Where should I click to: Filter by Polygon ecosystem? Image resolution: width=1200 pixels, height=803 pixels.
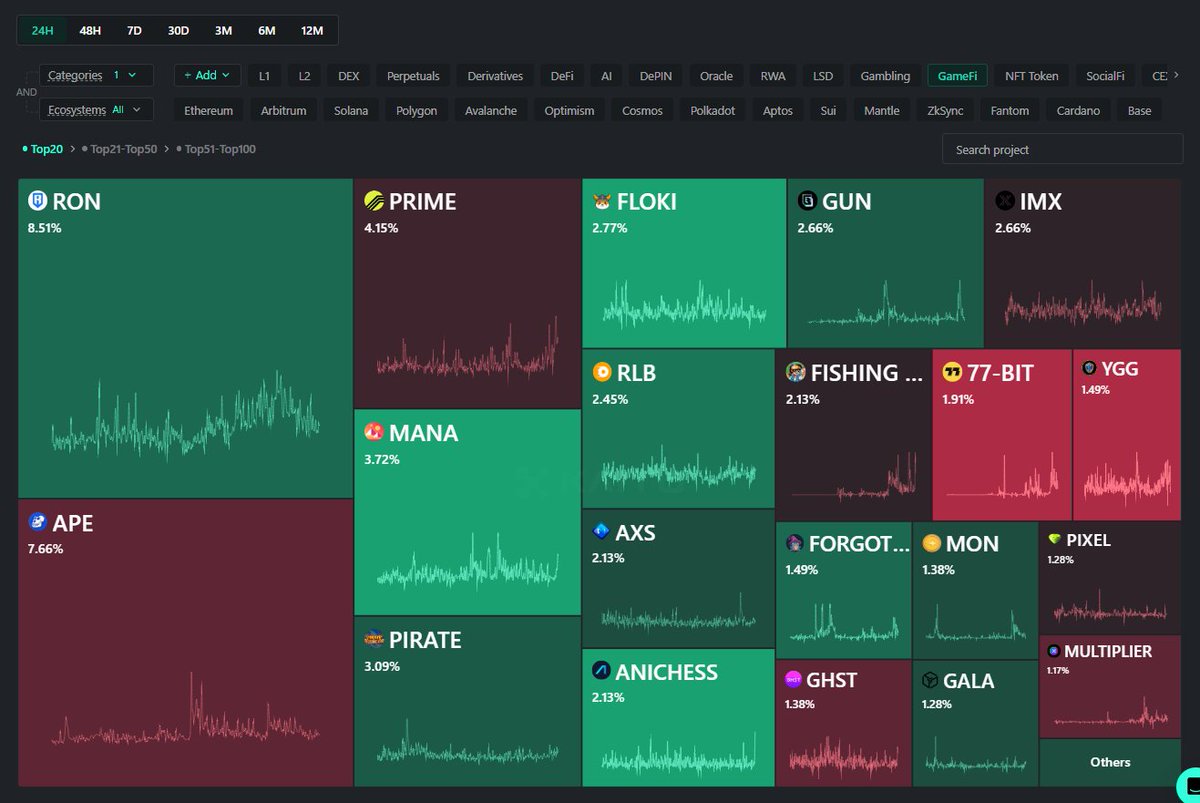pyautogui.click(x=416, y=111)
